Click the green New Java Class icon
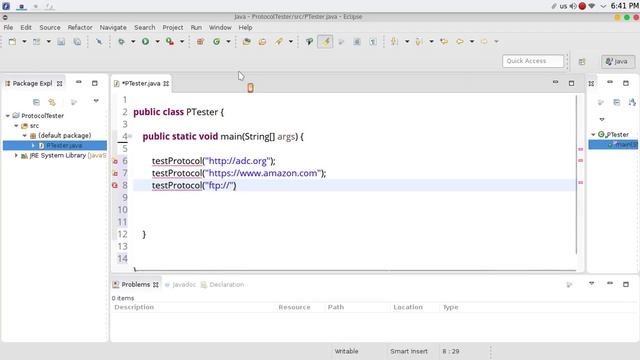The height and width of the screenshot is (360, 640). pyautogui.click(x=216, y=41)
